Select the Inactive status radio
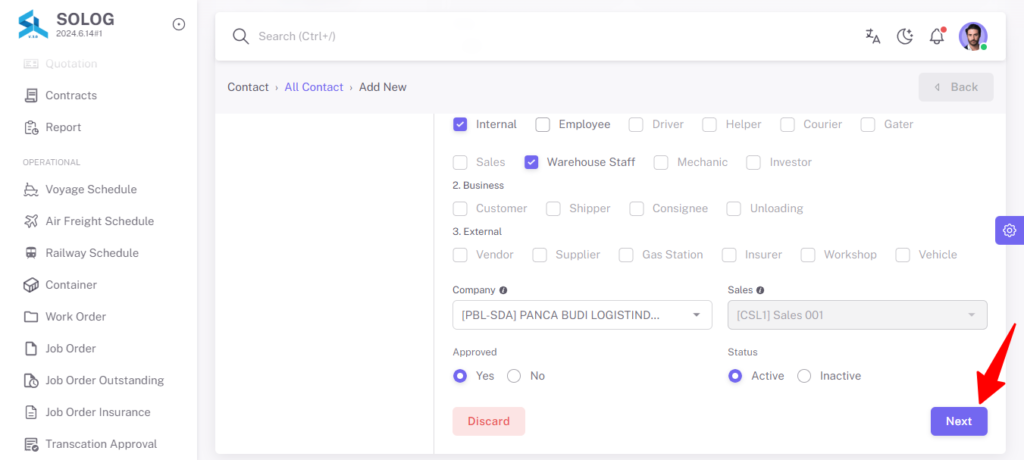Viewport: 1024px width, 460px height. (x=805, y=376)
